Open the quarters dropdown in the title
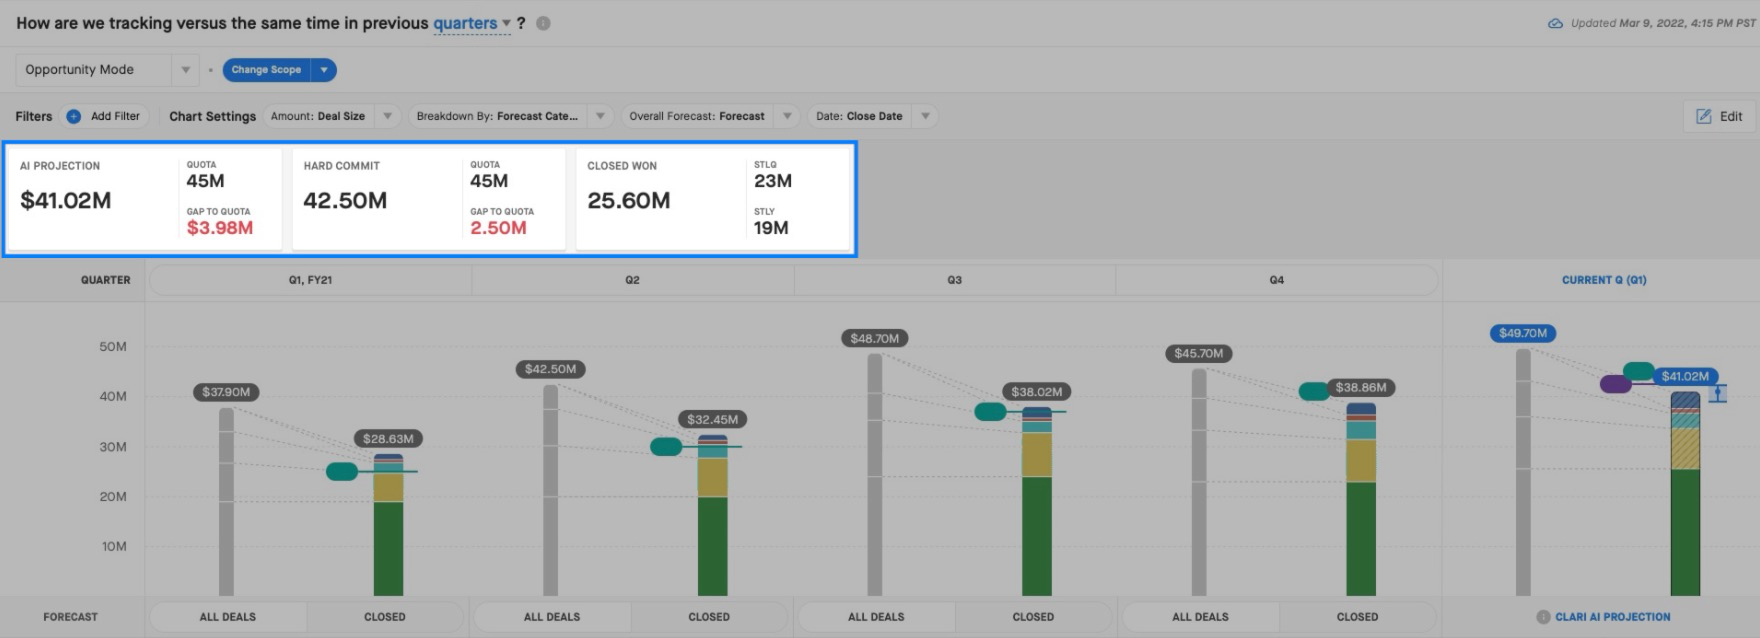1760x638 pixels. [472, 23]
